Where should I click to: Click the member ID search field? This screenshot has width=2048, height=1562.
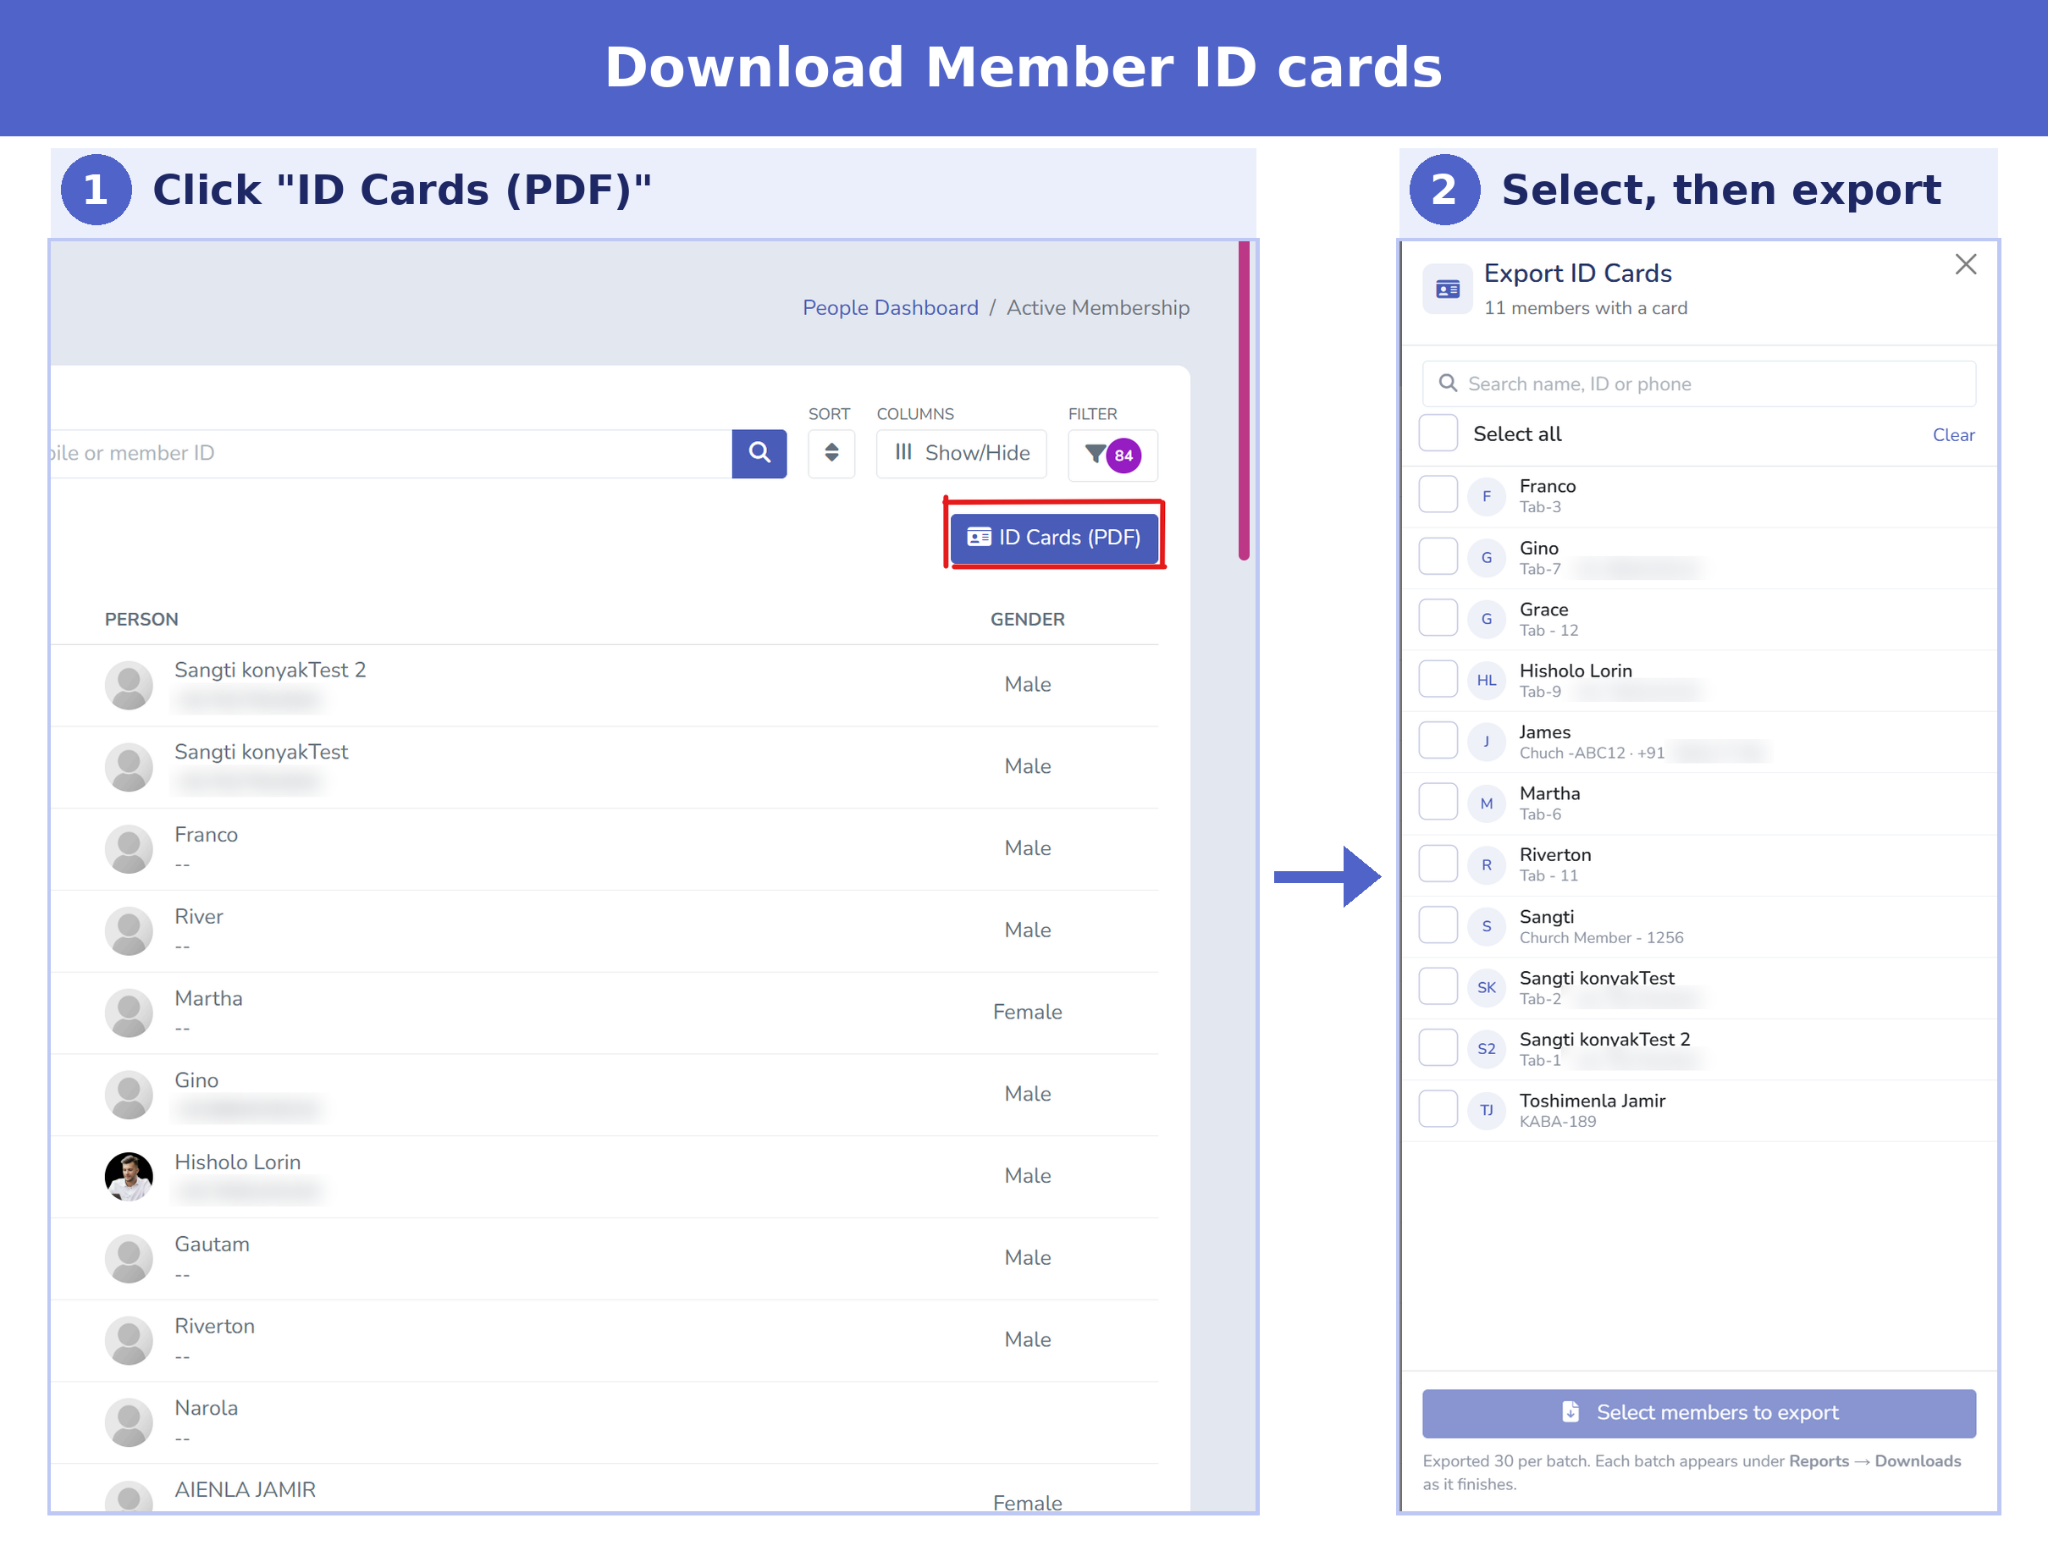tap(390, 453)
